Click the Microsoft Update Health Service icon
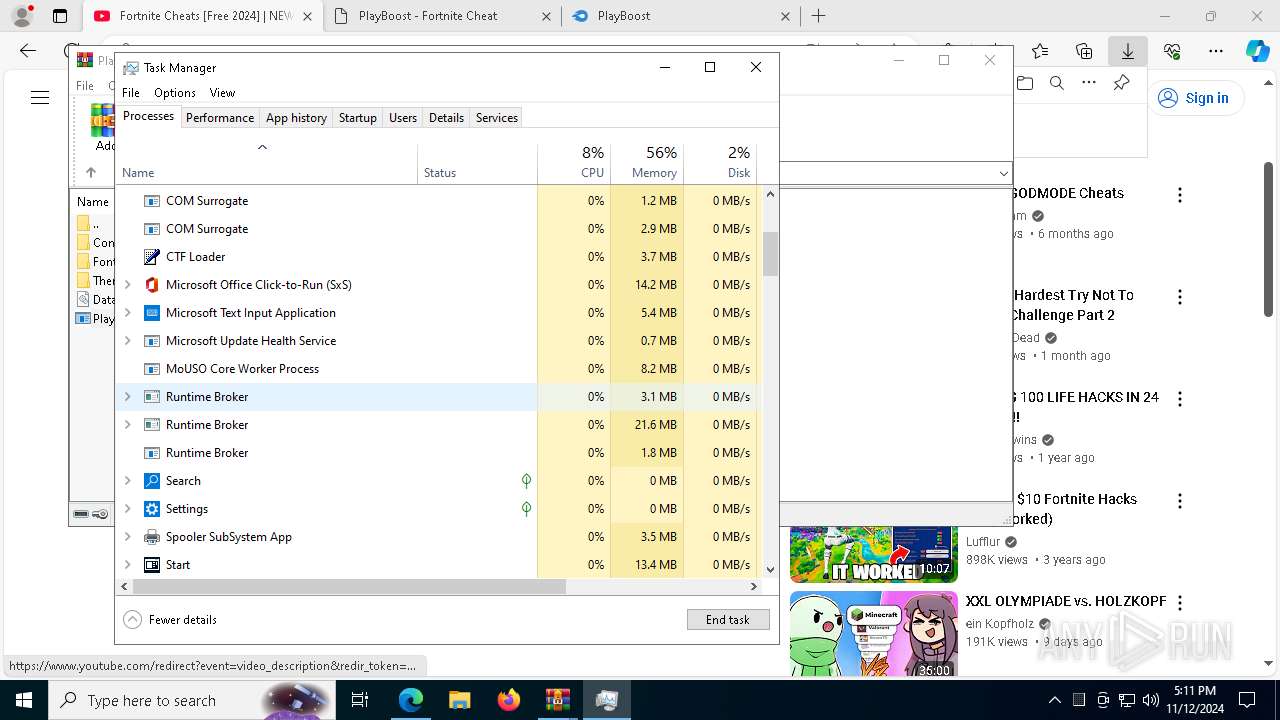Image resolution: width=1280 pixels, height=720 pixels. click(x=152, y=341)
